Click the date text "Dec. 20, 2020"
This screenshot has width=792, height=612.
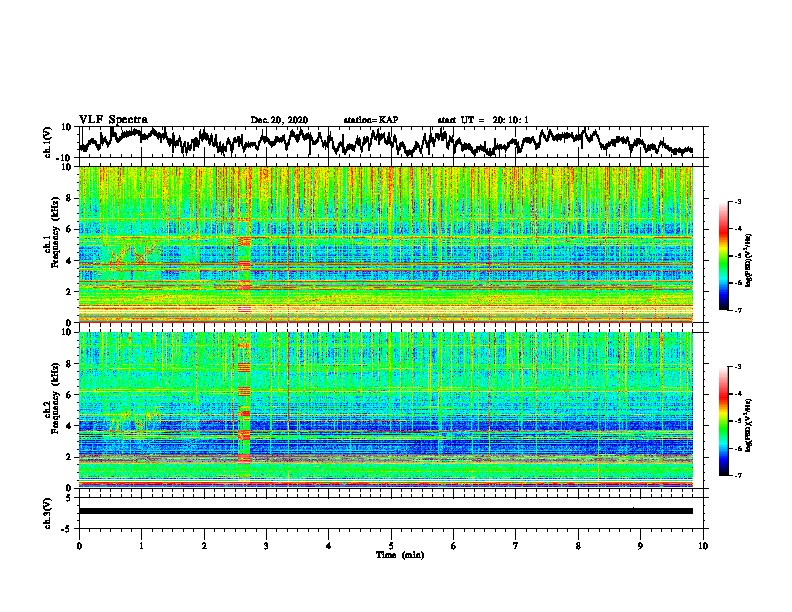(x=279, y=120)
